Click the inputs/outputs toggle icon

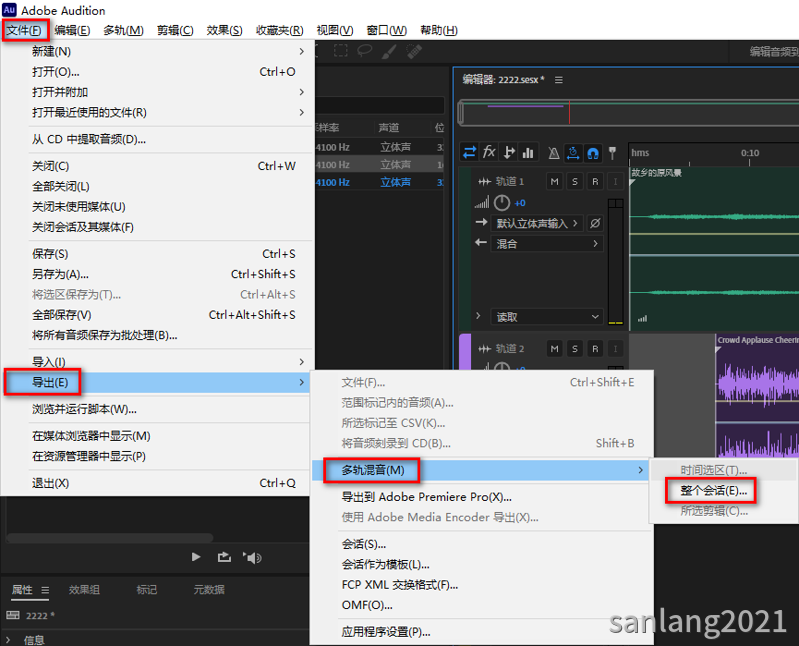coord(469,152)
